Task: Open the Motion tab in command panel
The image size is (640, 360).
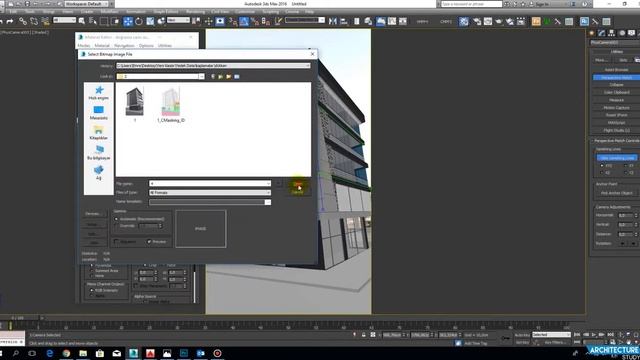Action: tap(622, 33)
